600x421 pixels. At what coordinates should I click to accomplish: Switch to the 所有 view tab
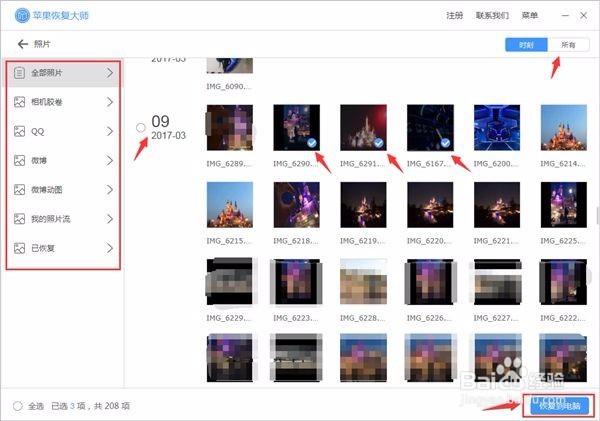pos(568,45)
